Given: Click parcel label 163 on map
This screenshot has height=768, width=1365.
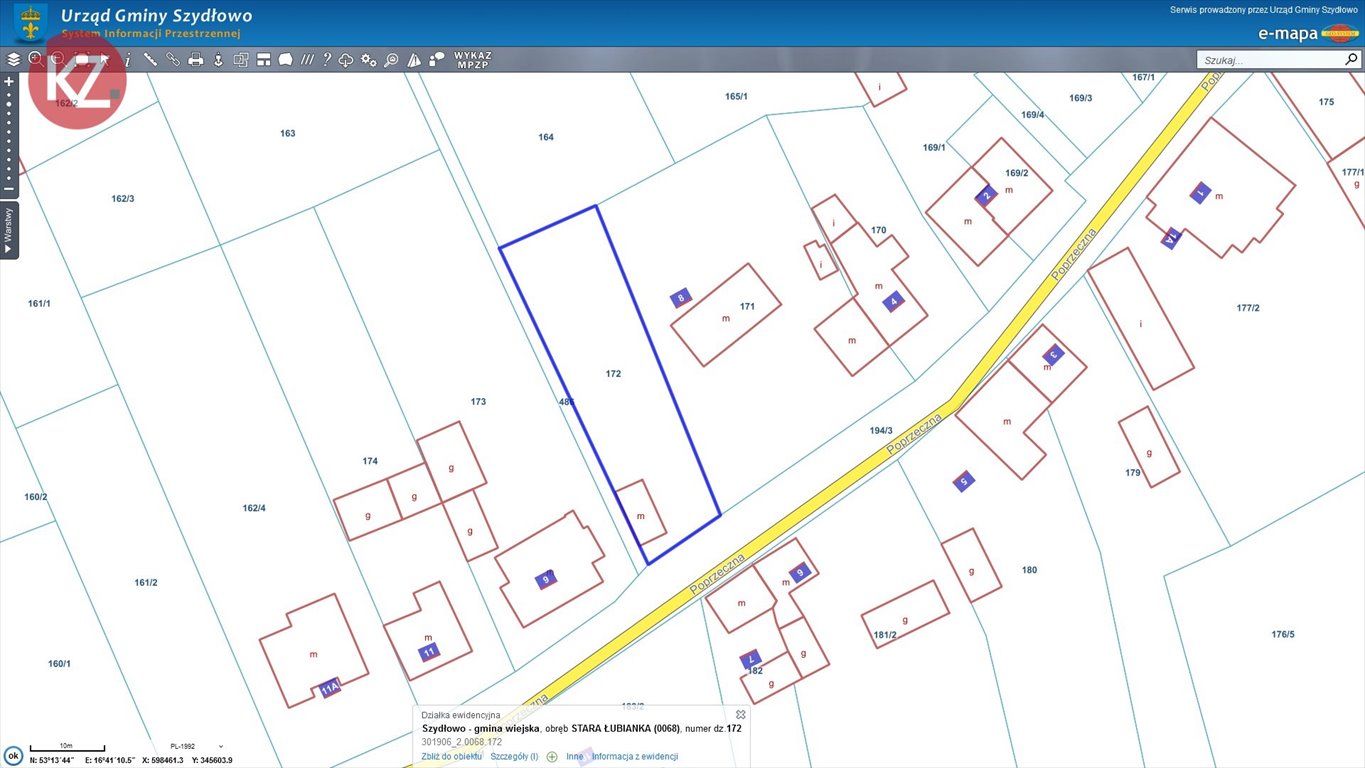Looking at the screenshot, I should point(288,134).
